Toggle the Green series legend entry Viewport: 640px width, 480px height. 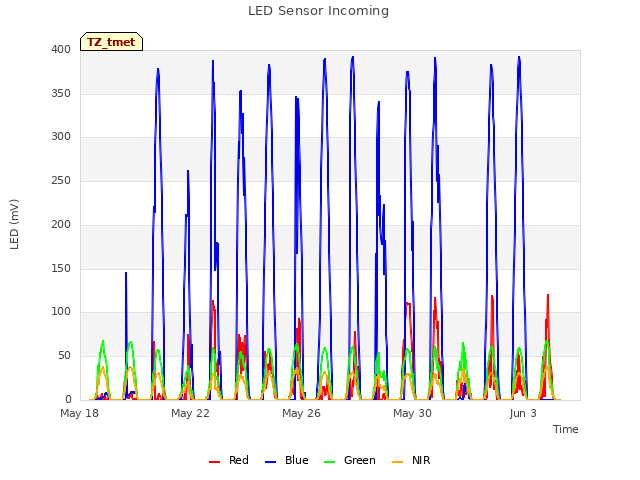(349, 460)
